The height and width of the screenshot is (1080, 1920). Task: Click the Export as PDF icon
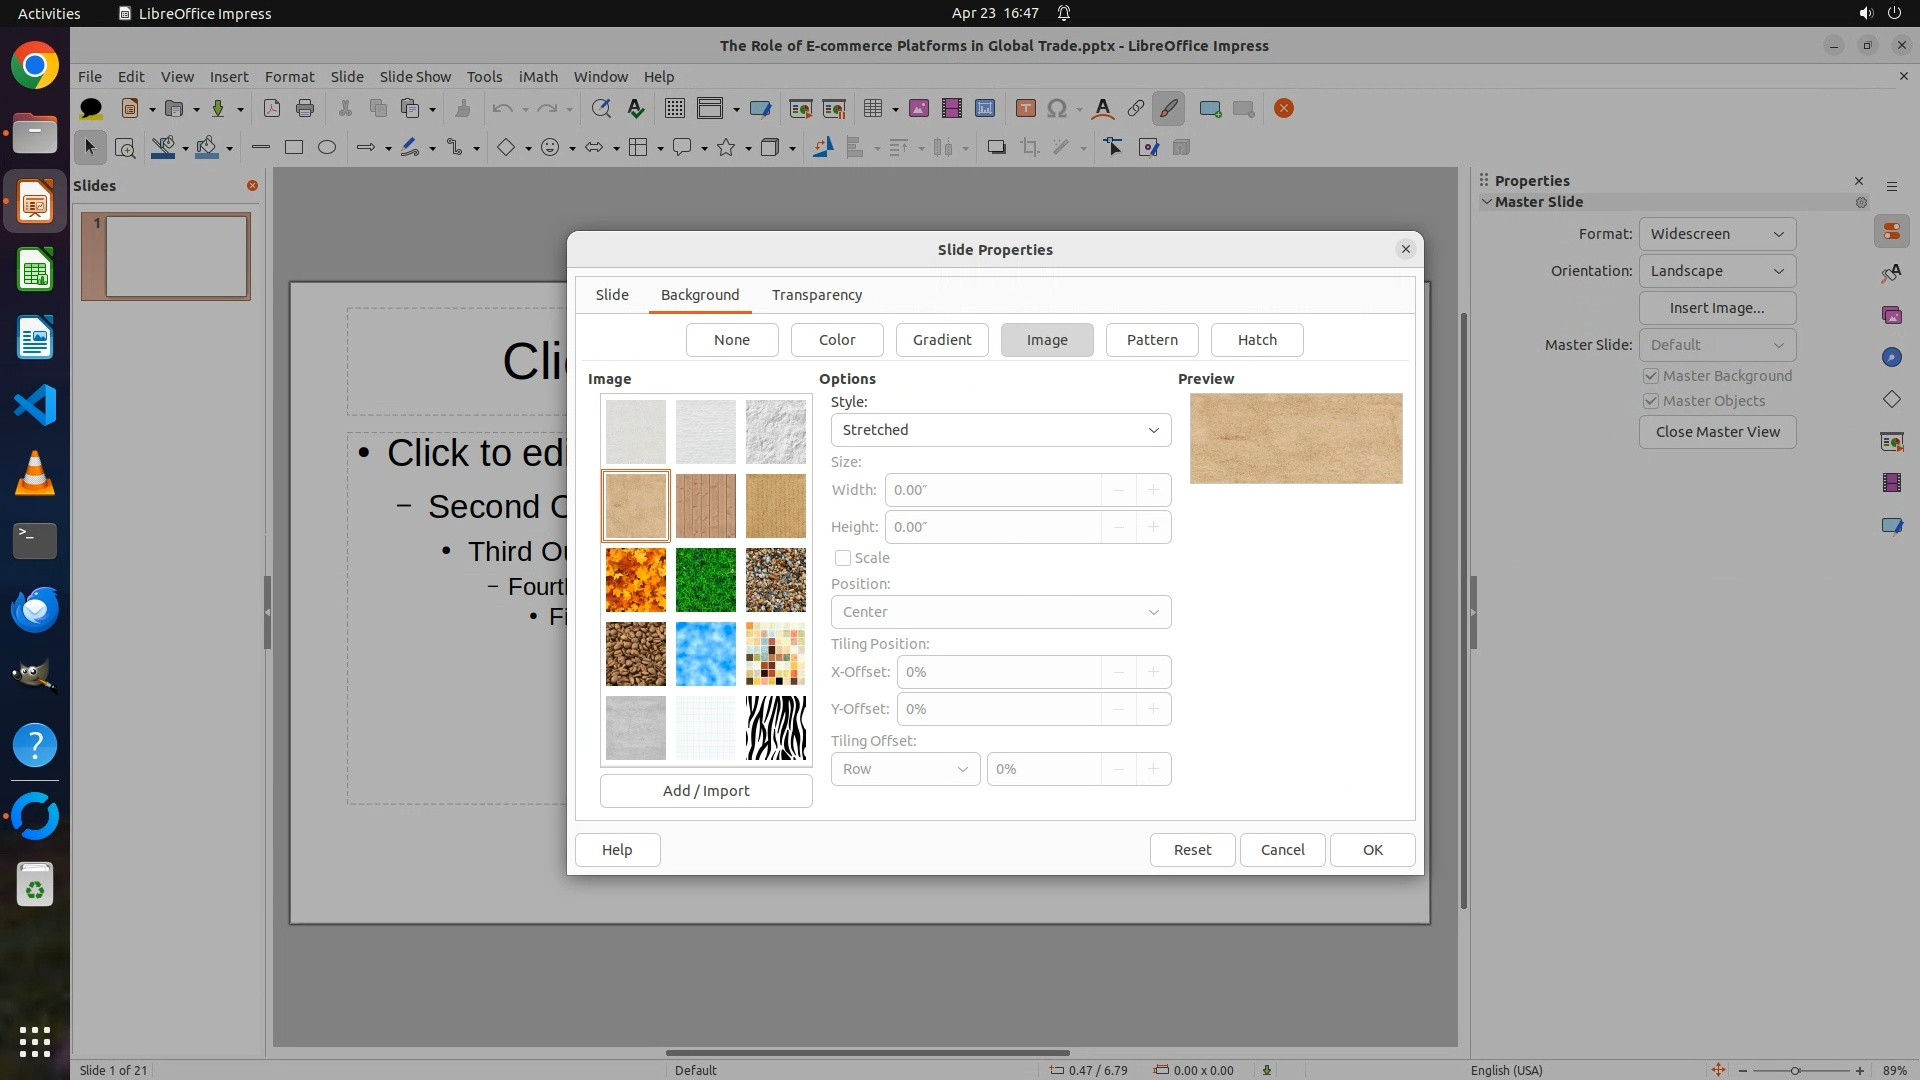[271, 109]
